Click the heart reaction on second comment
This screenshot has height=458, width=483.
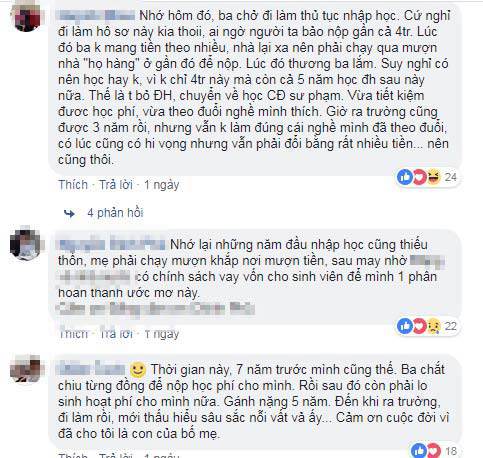pyautogui.click(x=419, y=326)
